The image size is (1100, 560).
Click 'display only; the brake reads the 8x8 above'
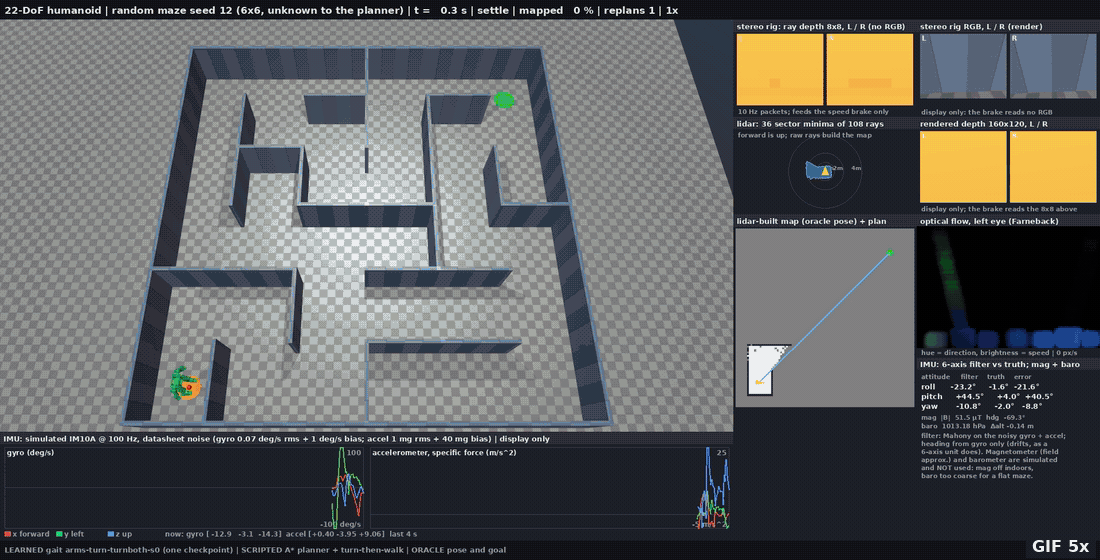(x=999, y=208)
